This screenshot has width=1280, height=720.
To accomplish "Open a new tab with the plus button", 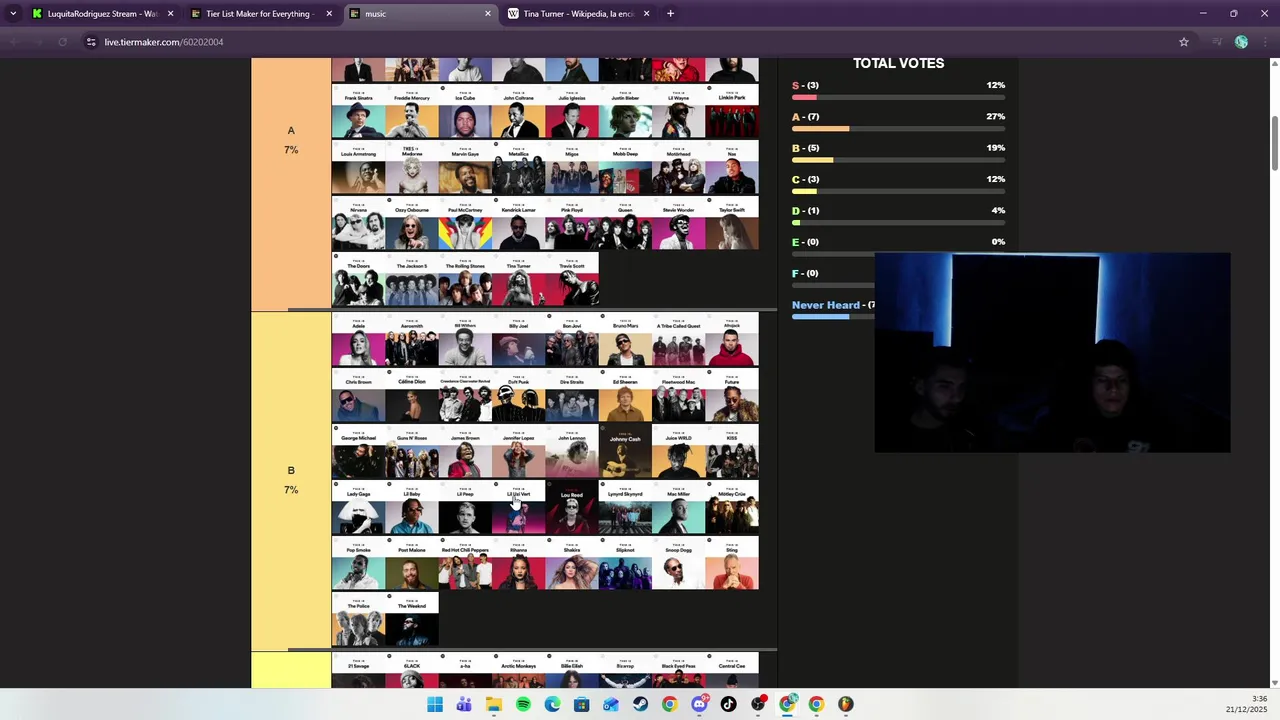I will (x=670, y=14).
